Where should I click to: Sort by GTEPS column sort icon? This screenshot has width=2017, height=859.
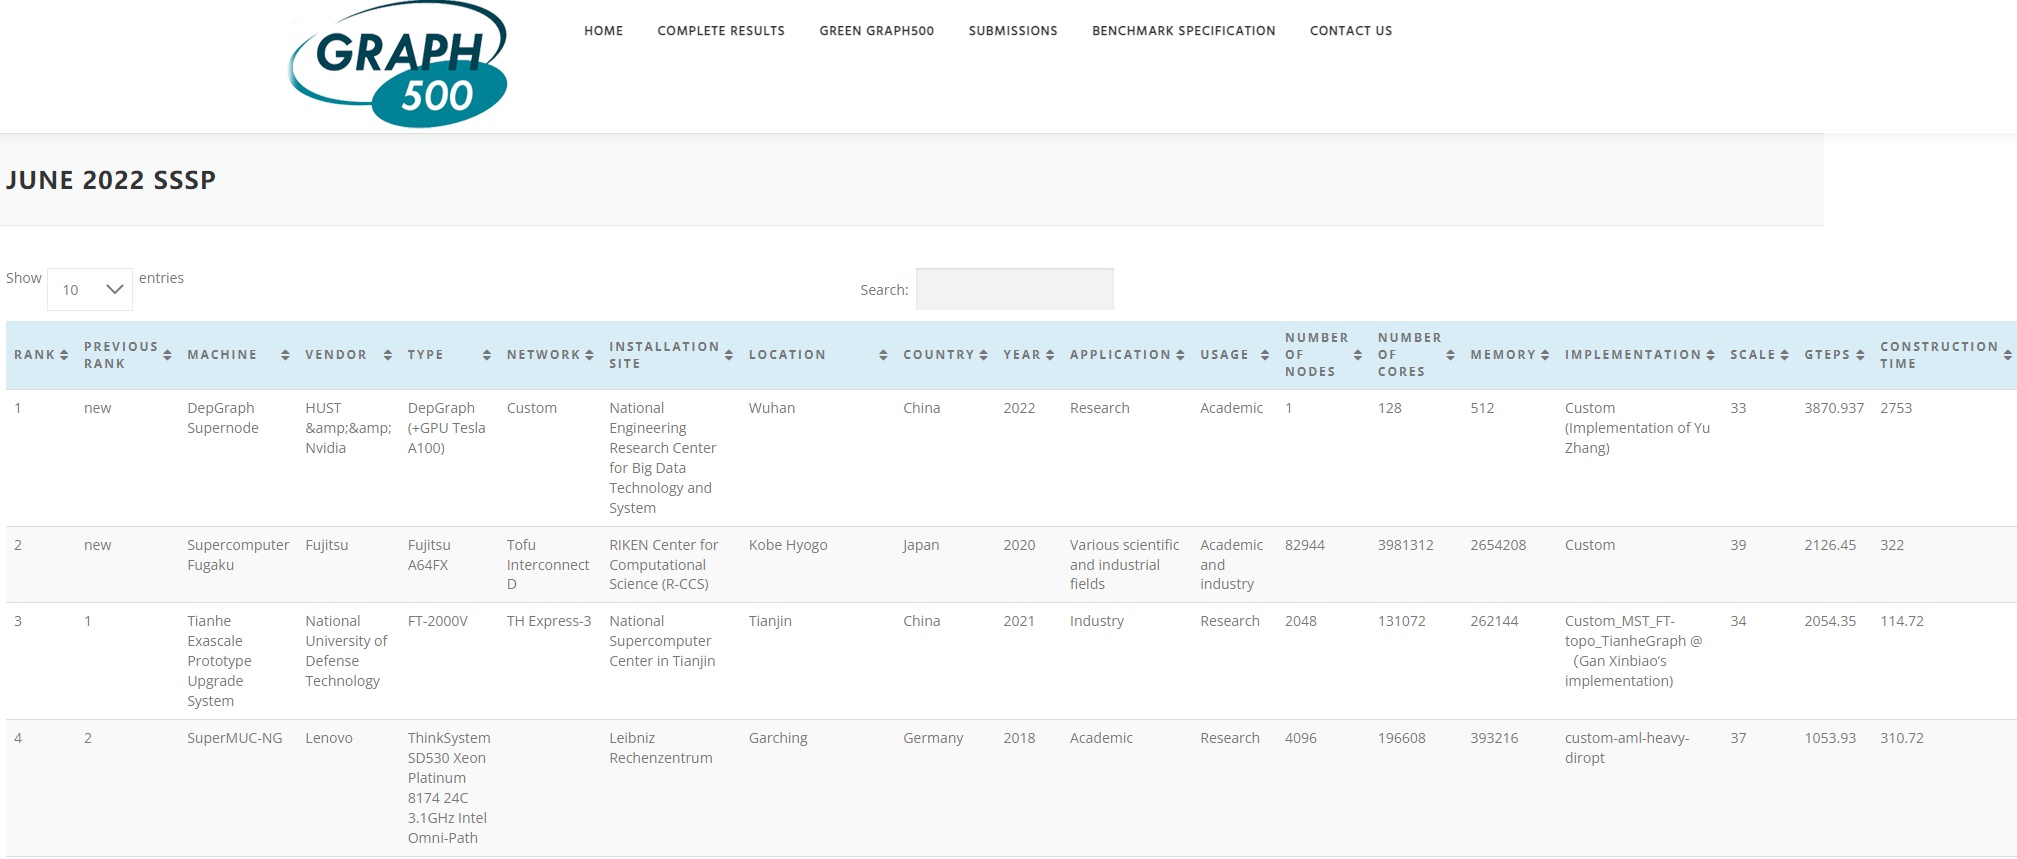(x=1860, y=355)
